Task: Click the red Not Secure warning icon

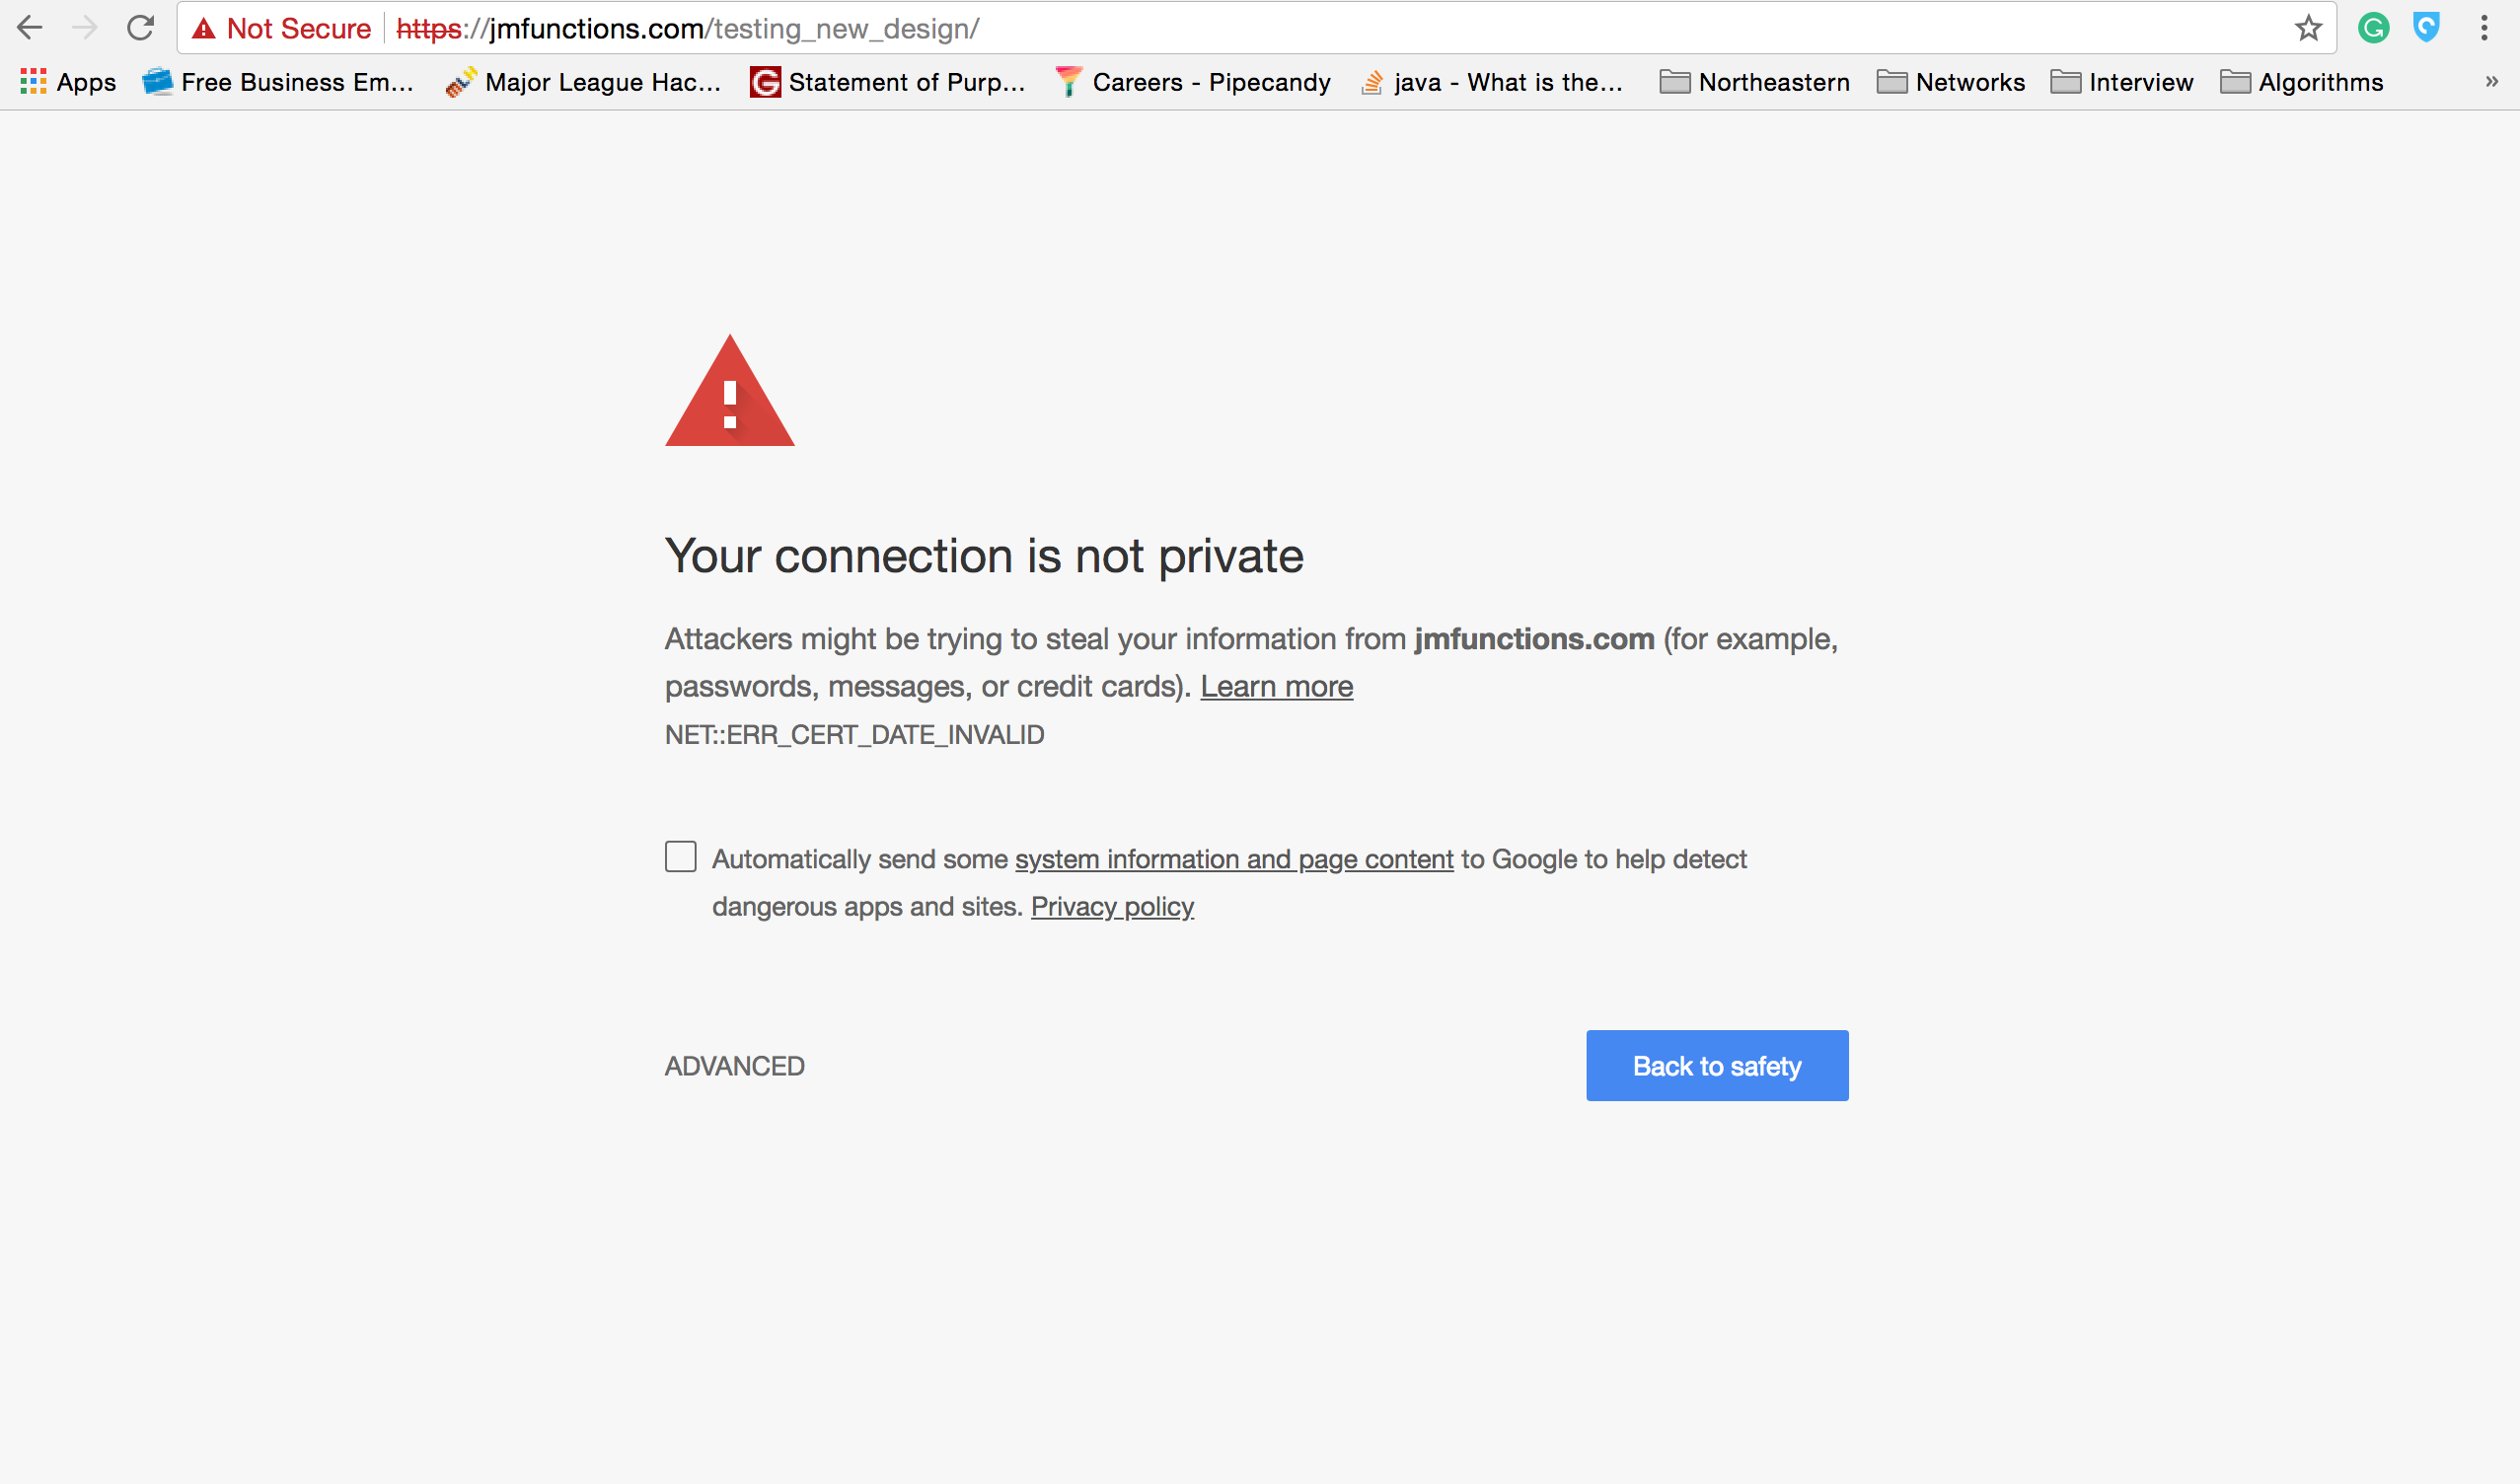Action: (204, 28)
